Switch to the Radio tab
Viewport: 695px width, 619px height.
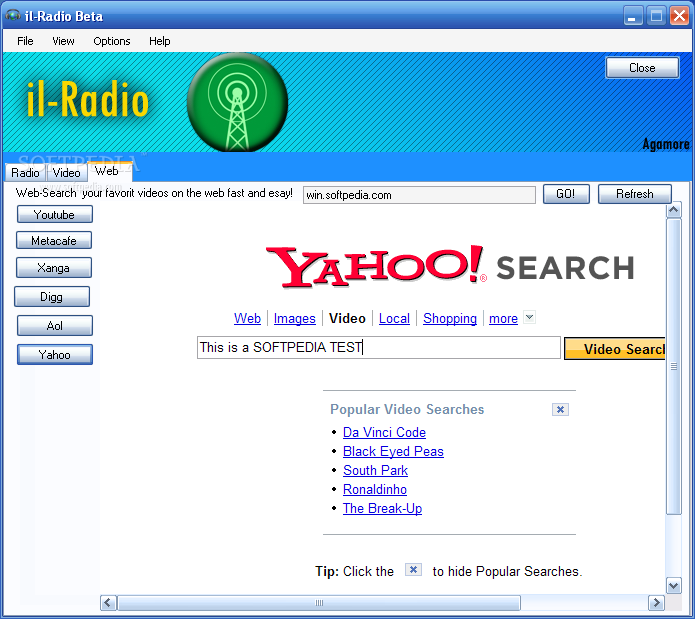coord(25,172)
